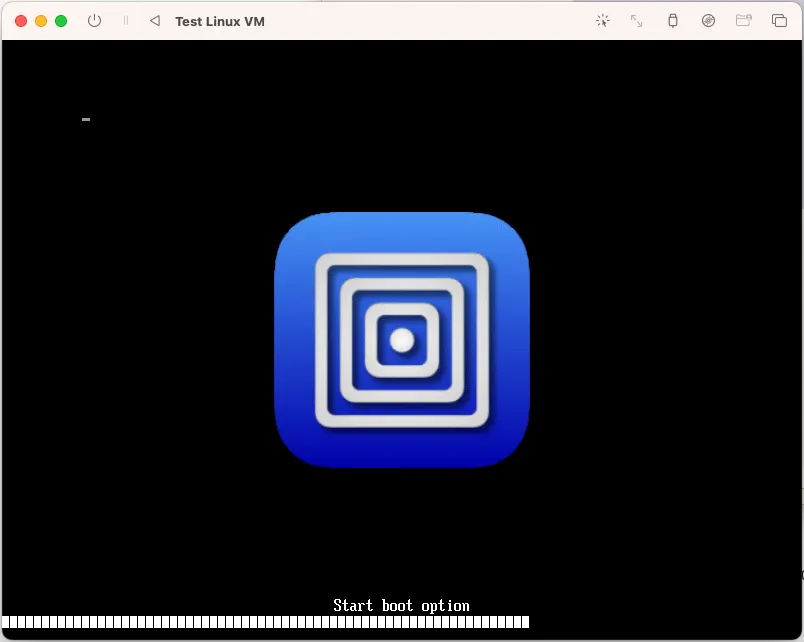
Task: Click the power button to shut down VM
Action: point(95,21)
